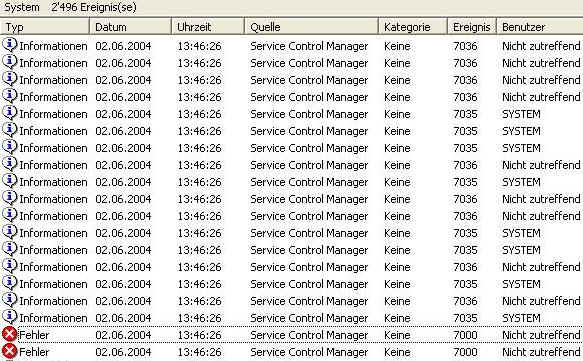This screenshot has height=361, width=583.
Task: Click 'SYSTEM' user in last Informationen row
Action: [x=521, y=318]
